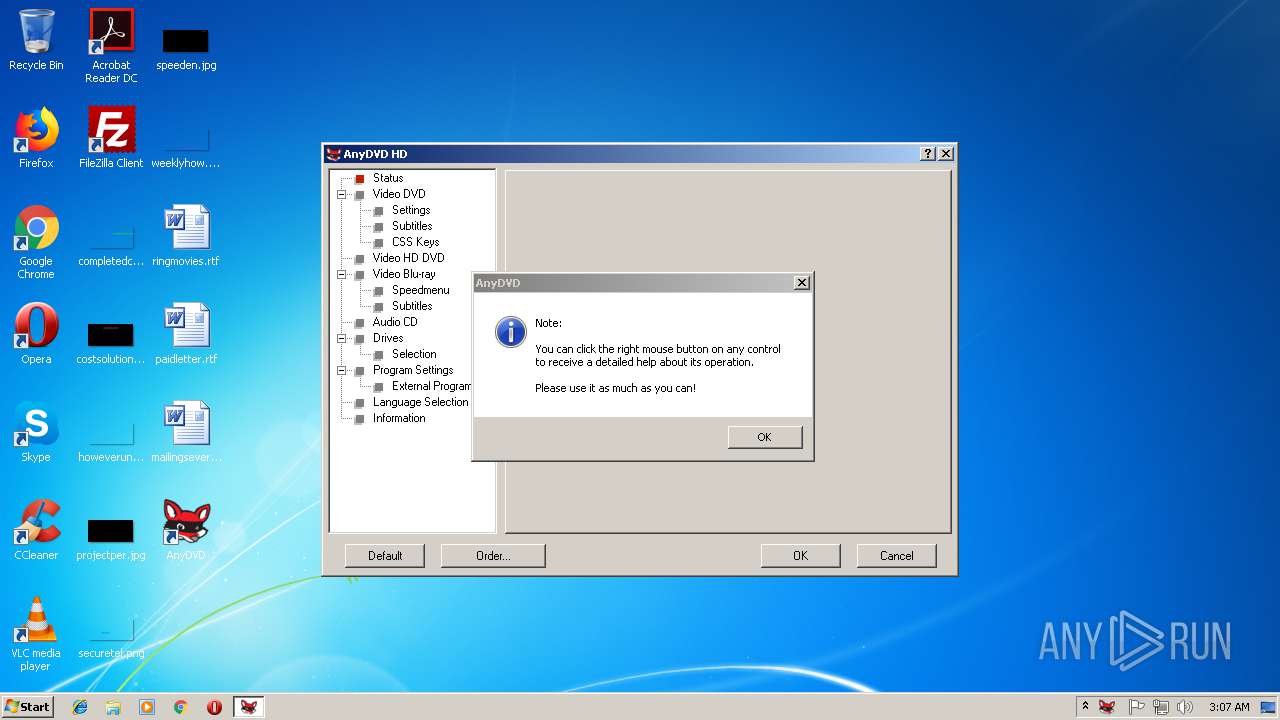Select Status in the settings tree

pos(388,178)
